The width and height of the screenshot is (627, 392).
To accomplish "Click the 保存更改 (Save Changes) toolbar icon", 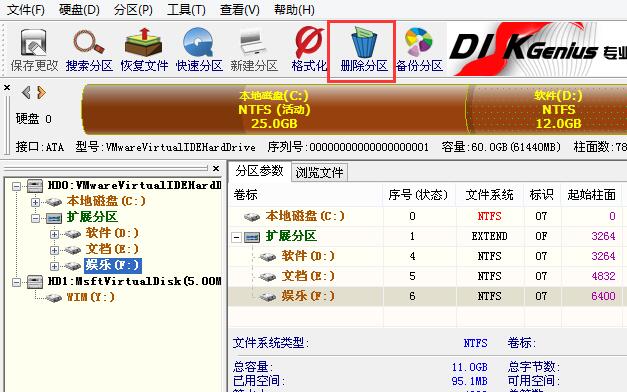I will 34,42.
